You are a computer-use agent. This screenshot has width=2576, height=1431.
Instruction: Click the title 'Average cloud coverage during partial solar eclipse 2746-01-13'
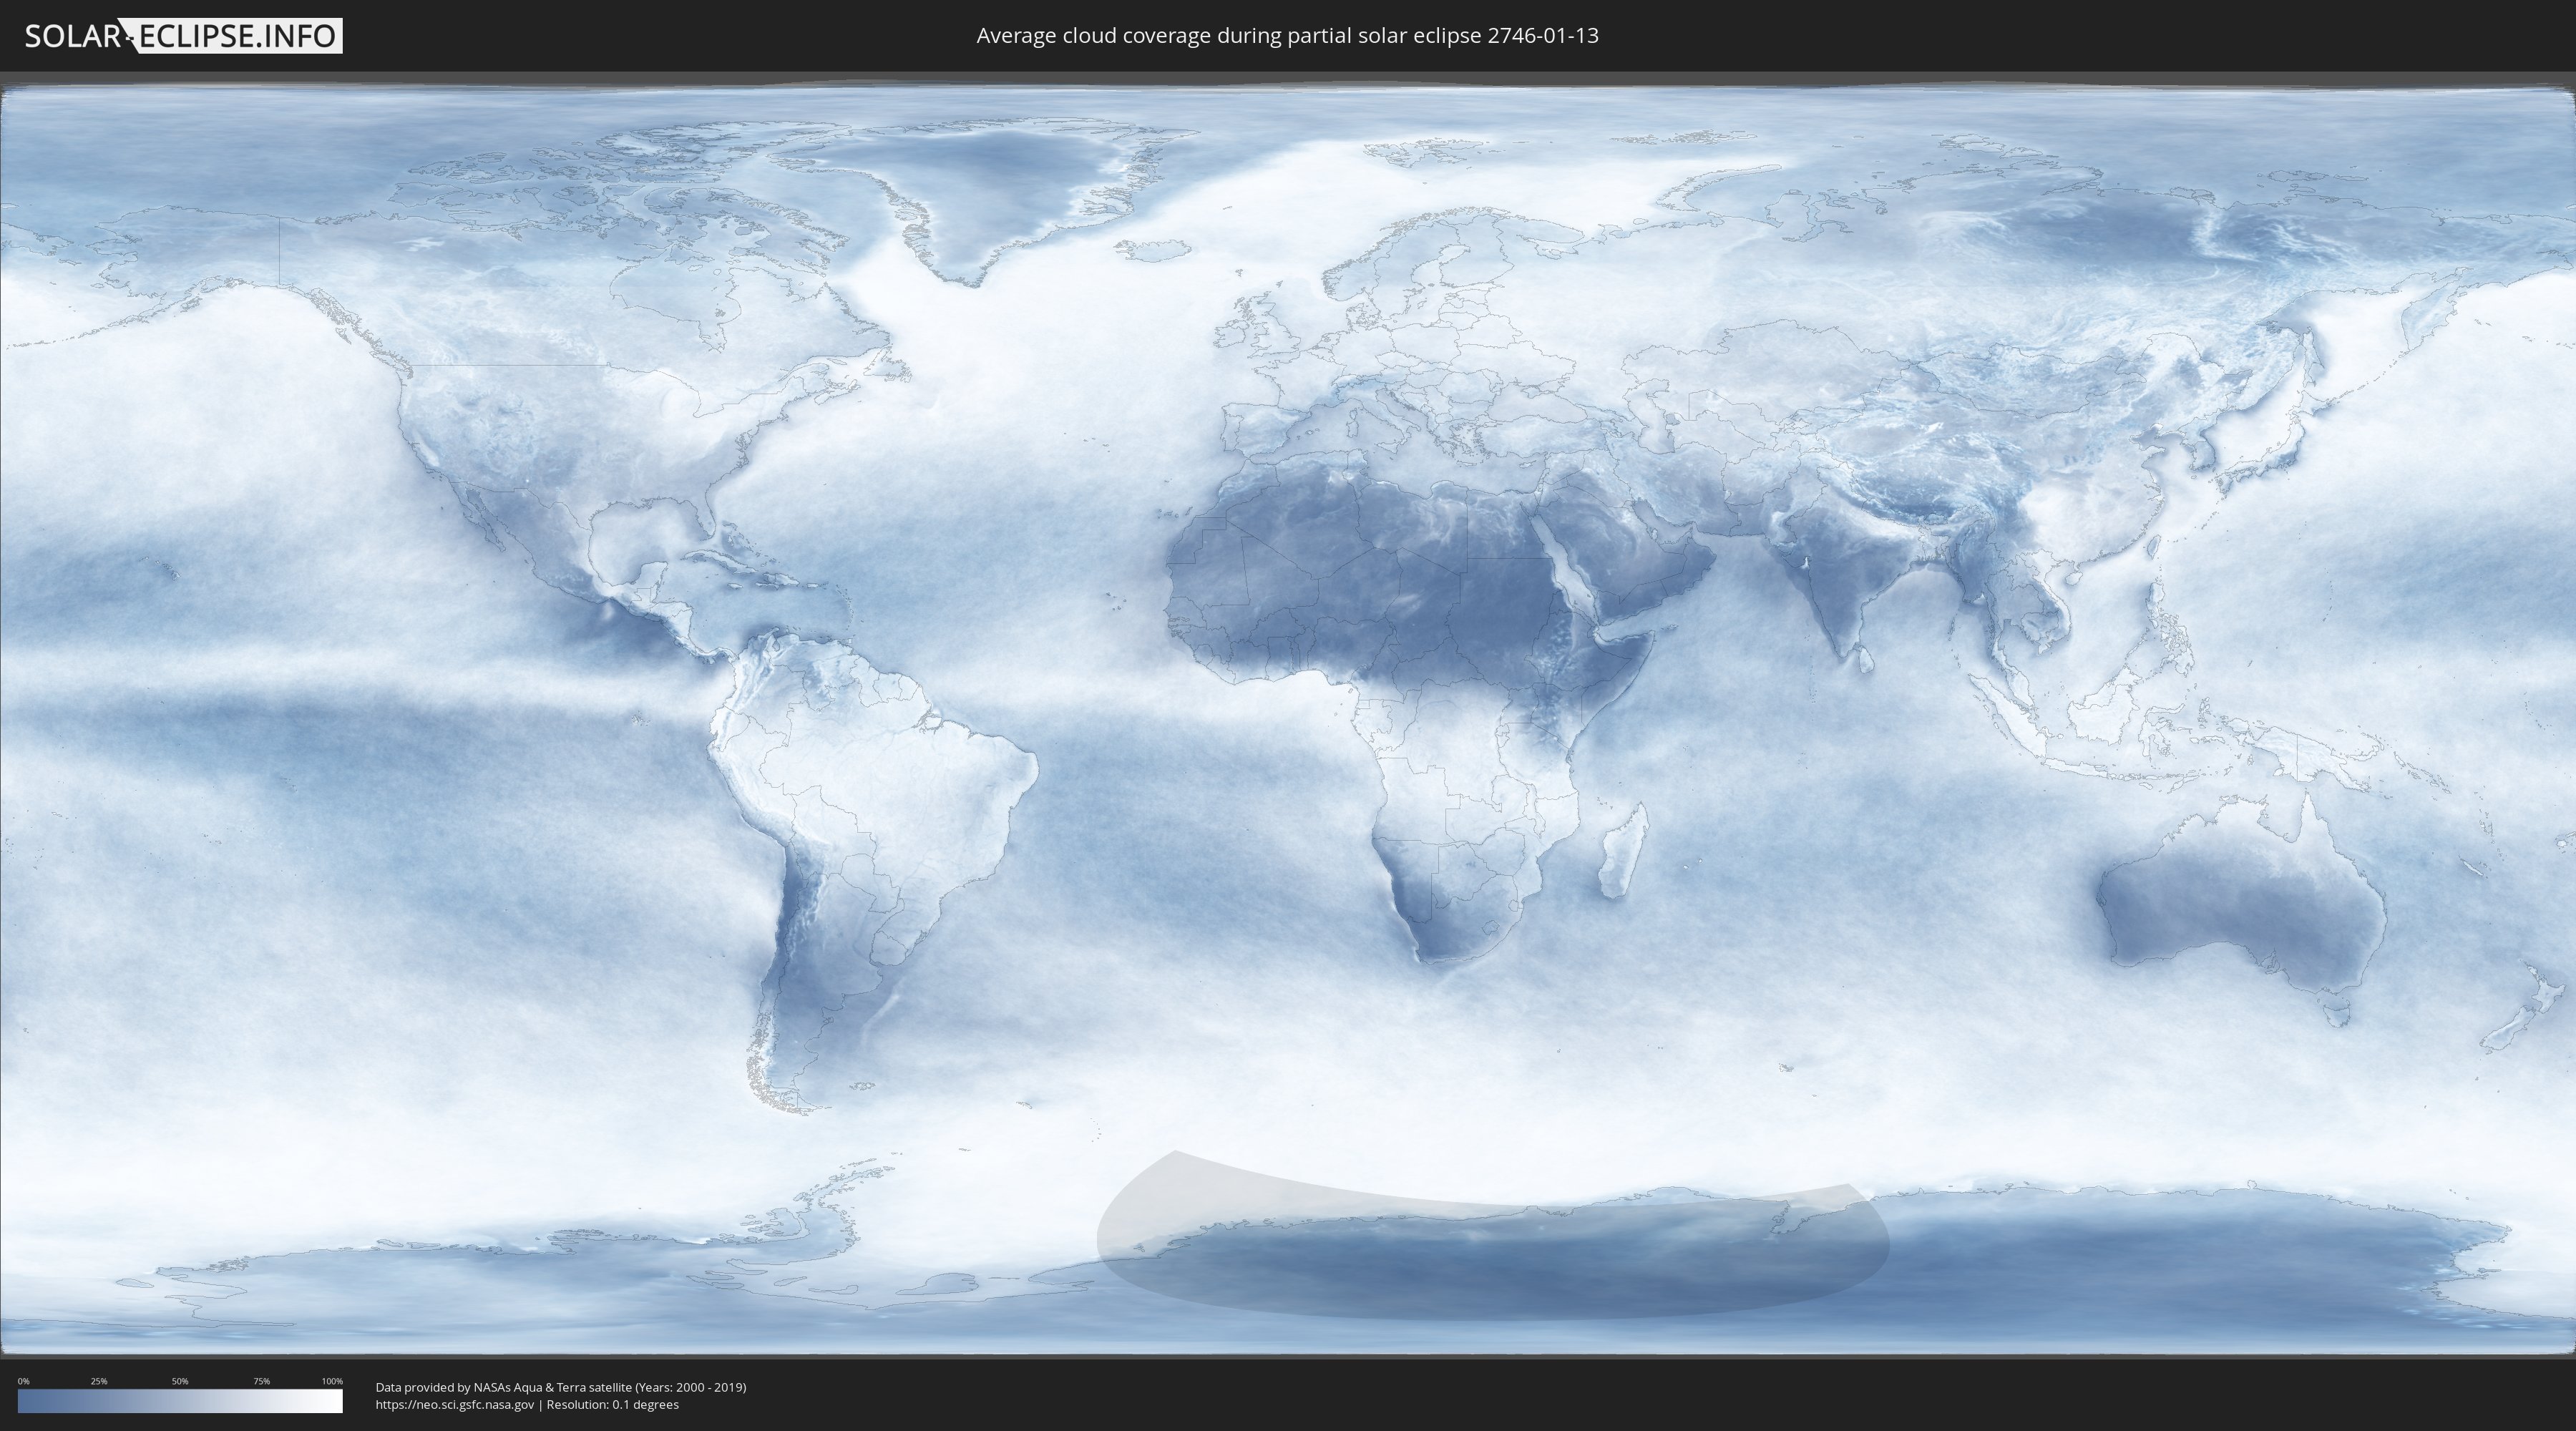(1287, 36)
